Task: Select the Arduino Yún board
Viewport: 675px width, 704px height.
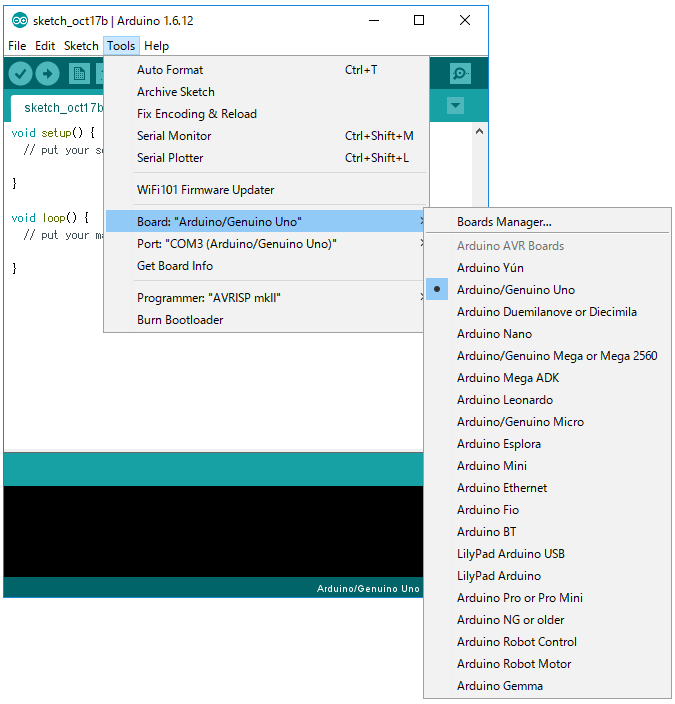Action: pyautogui.click(x=547, y=268)
